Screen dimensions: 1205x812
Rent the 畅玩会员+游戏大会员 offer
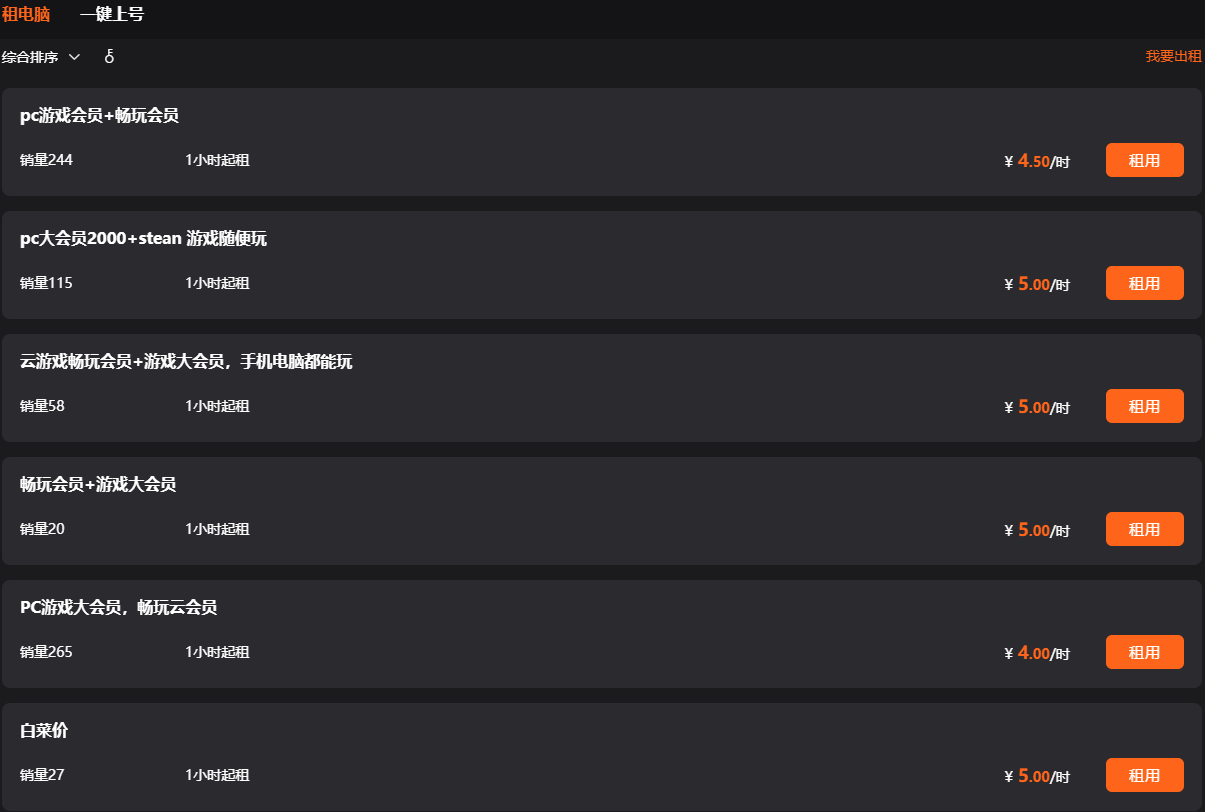point(1144,529)
